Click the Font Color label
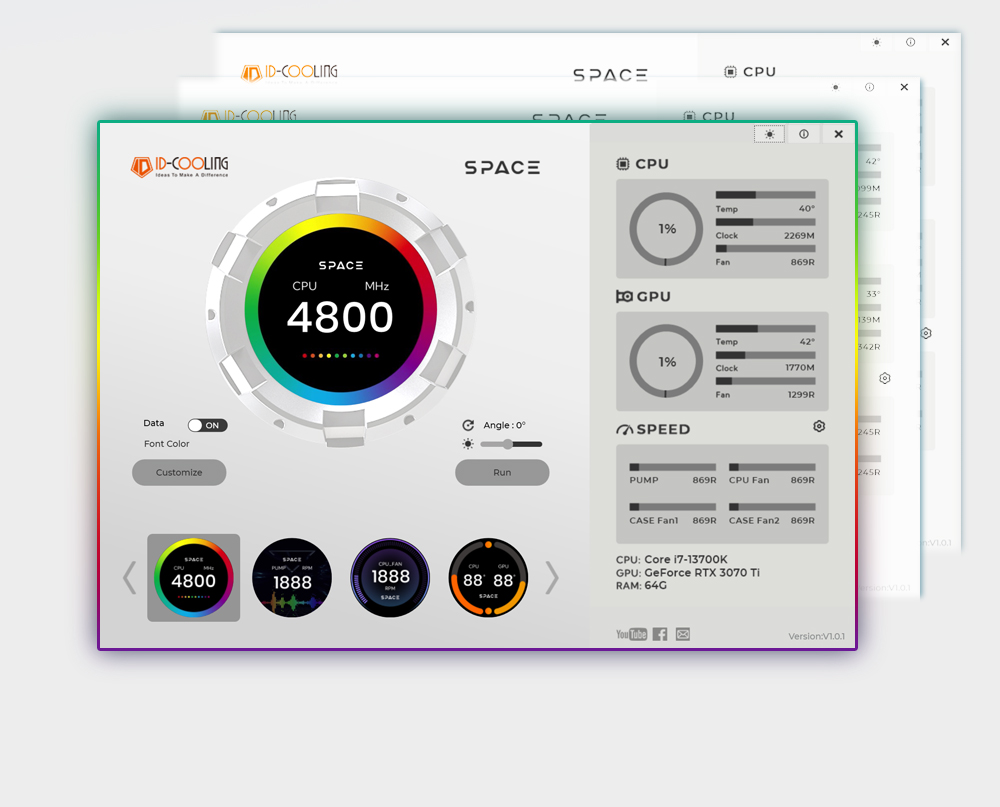Image resolution: width=1000 pixels, height=807 pixels. 166,444
